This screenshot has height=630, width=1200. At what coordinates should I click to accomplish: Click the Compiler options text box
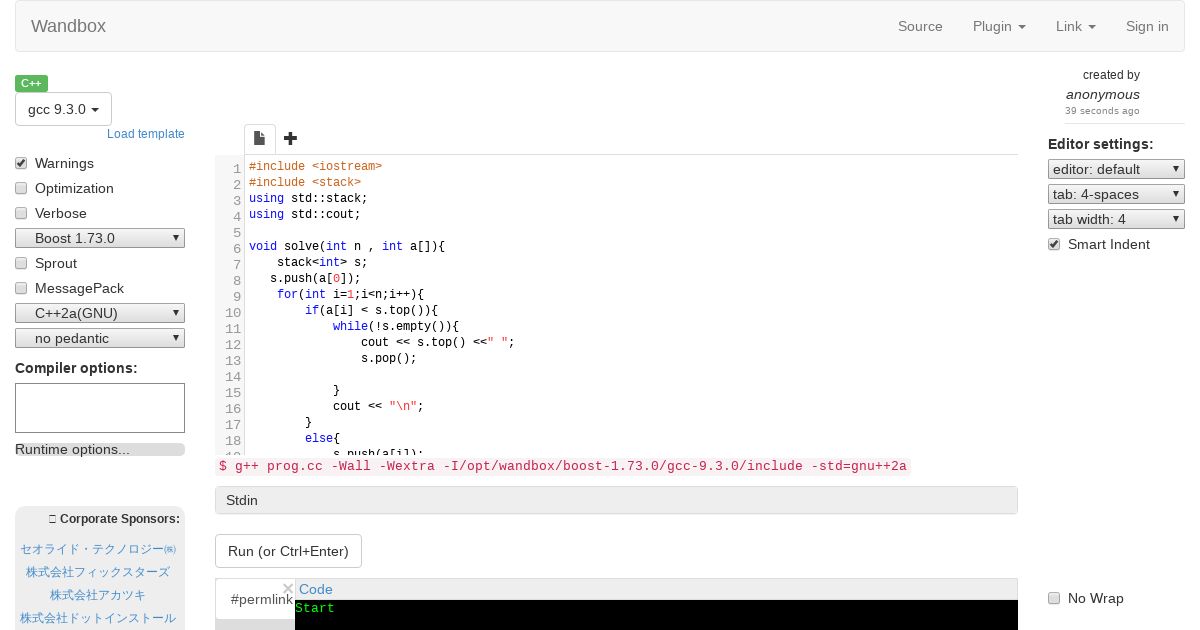point(100,408)
